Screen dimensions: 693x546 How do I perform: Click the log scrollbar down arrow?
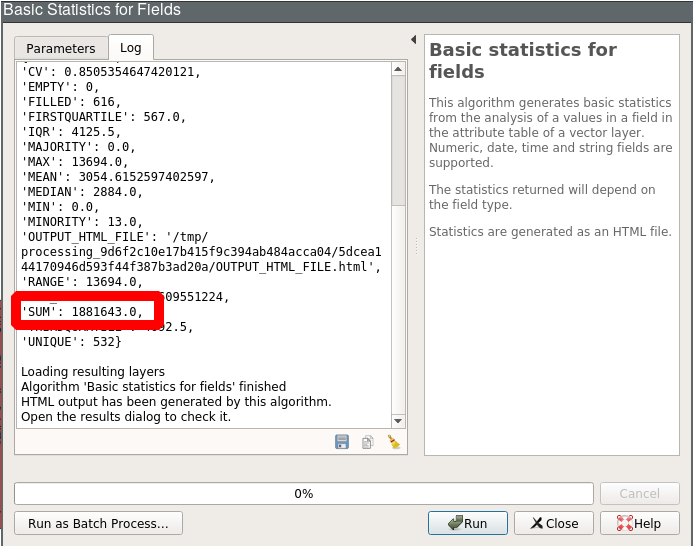click(398, 422)
